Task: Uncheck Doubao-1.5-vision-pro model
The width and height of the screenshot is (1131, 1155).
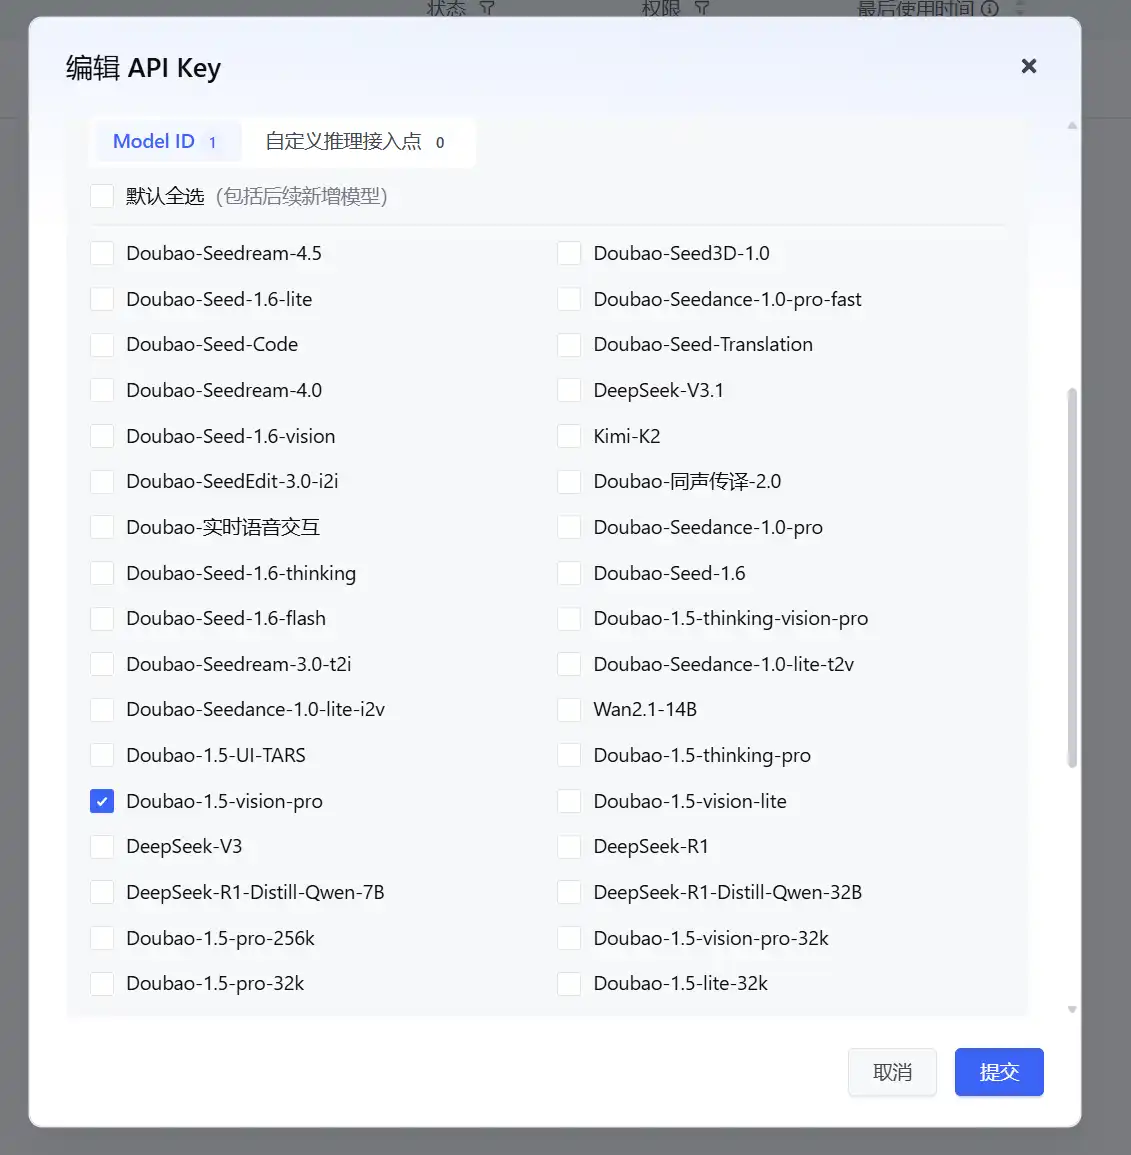Action: pyautogui.click(x=102, y=801)
